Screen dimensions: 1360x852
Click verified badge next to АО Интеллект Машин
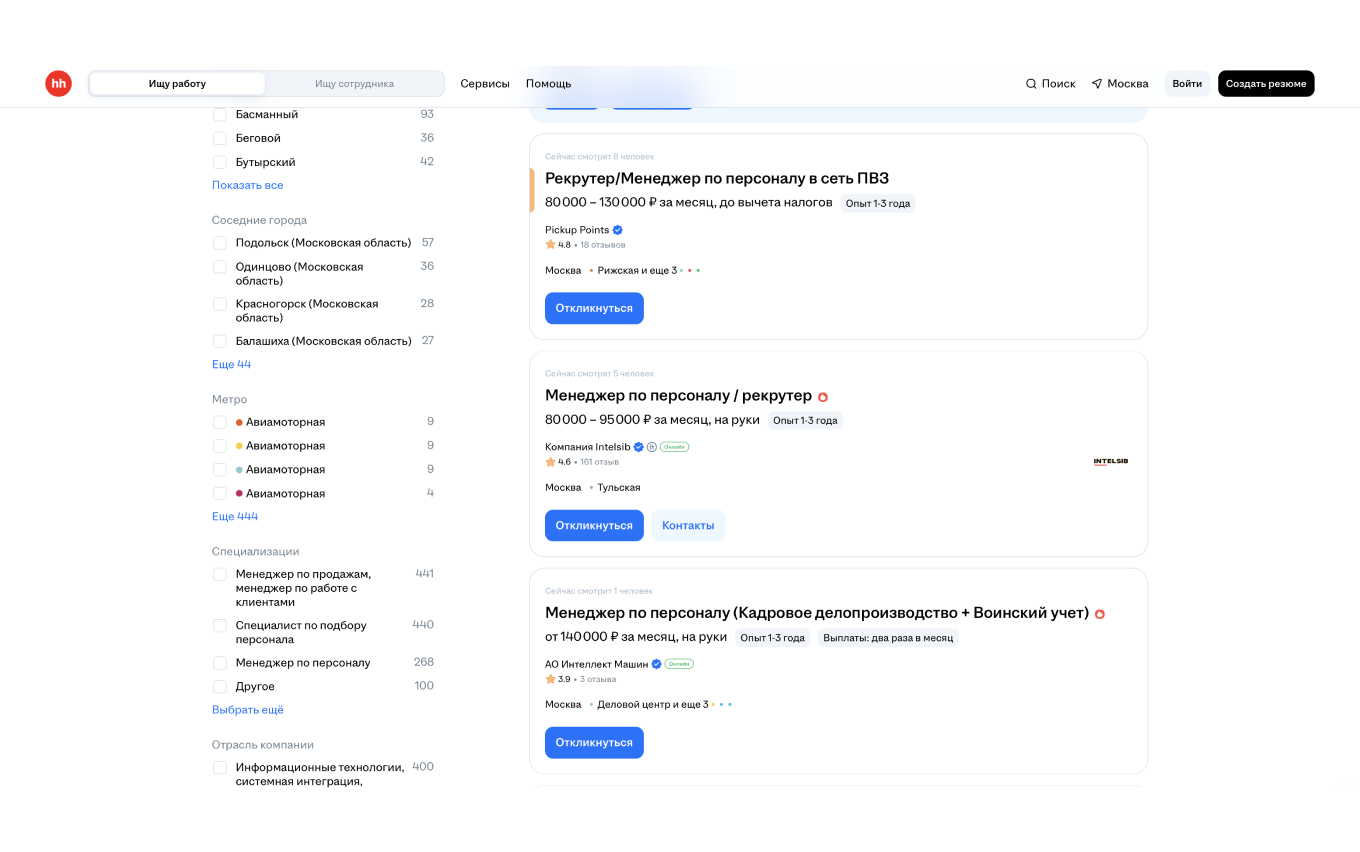[x=657, y=664]
